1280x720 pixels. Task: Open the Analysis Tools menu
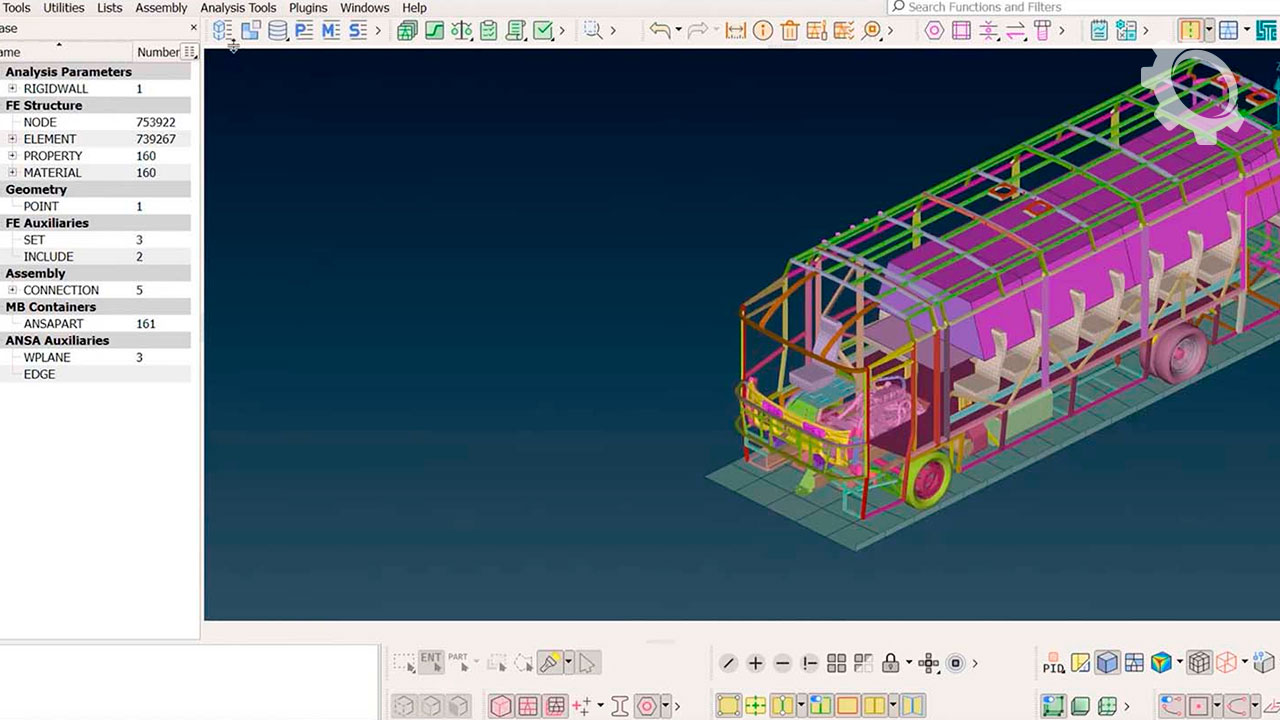[x=238, y=7]
